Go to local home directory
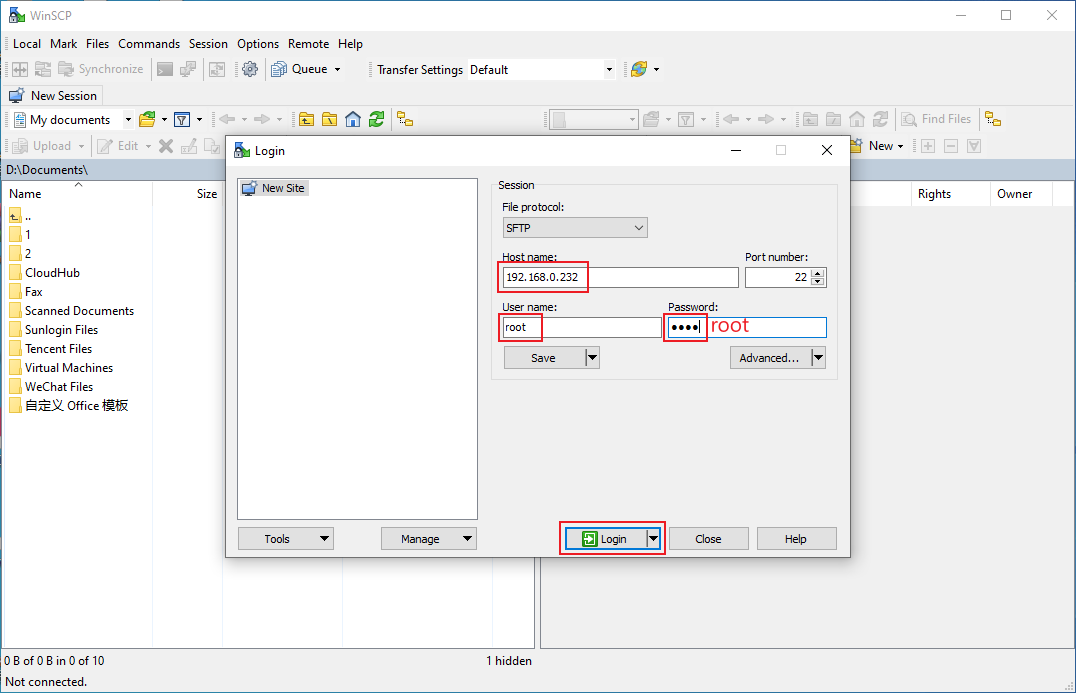 tap(353, 119)
